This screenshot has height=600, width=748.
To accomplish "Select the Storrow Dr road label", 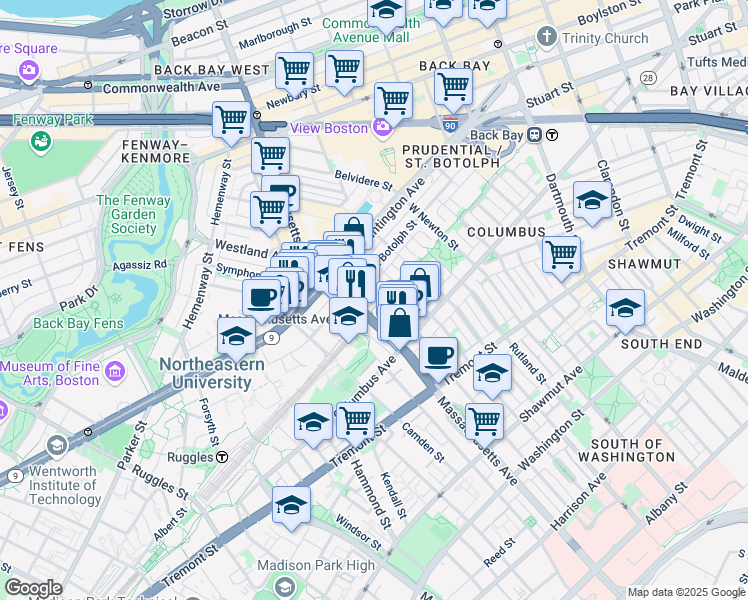I will 193,10.
